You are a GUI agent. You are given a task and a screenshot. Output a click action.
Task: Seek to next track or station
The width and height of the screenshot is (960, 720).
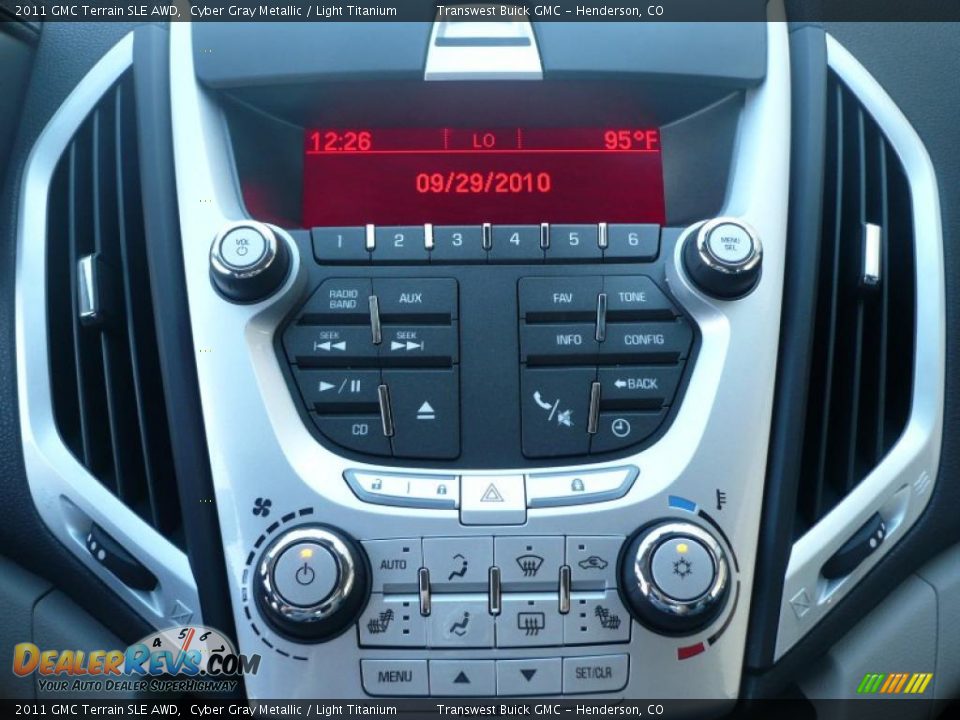[x=418, y=343]
